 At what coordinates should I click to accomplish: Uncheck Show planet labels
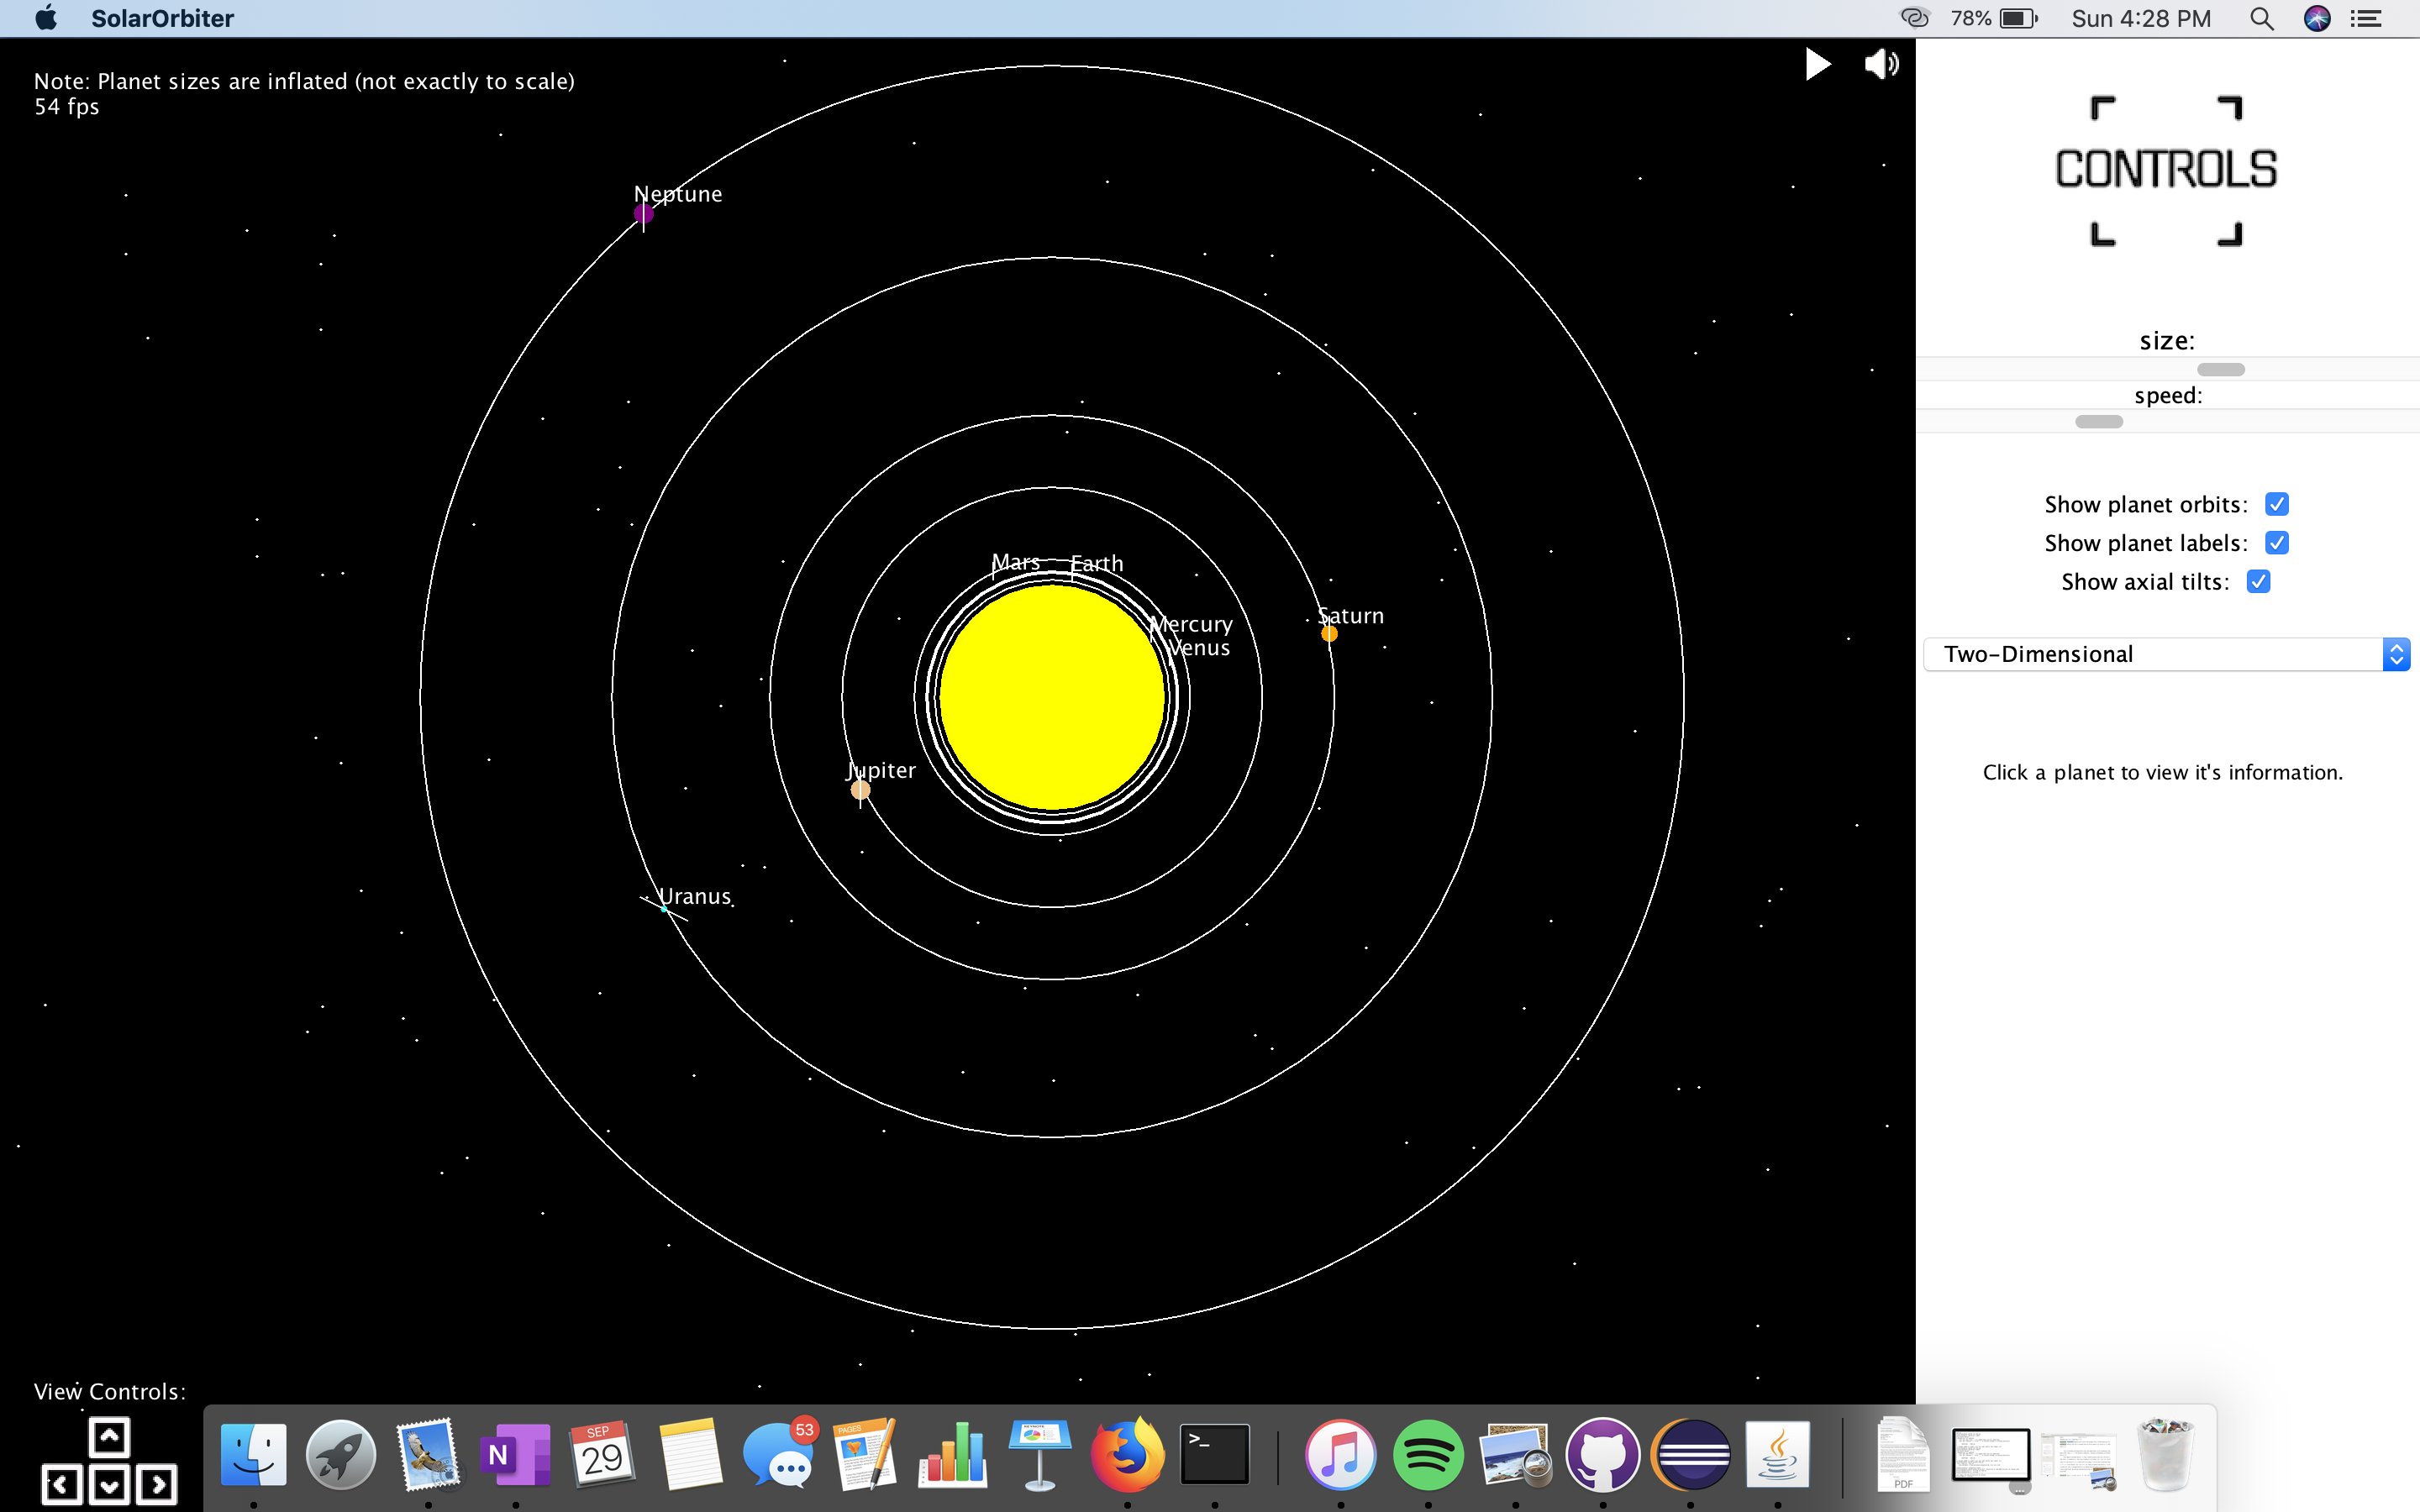coord(2277,543)
